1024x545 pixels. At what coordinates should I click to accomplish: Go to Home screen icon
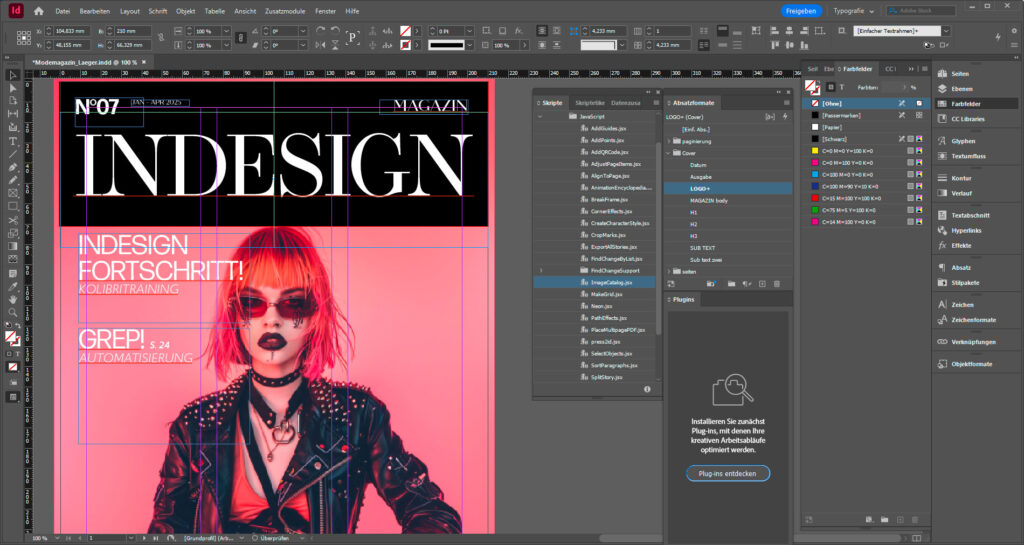39,11
